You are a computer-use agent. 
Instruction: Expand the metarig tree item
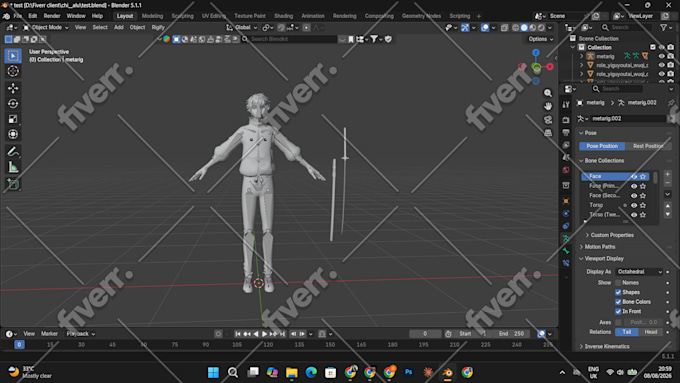click(x=582, y=56)
